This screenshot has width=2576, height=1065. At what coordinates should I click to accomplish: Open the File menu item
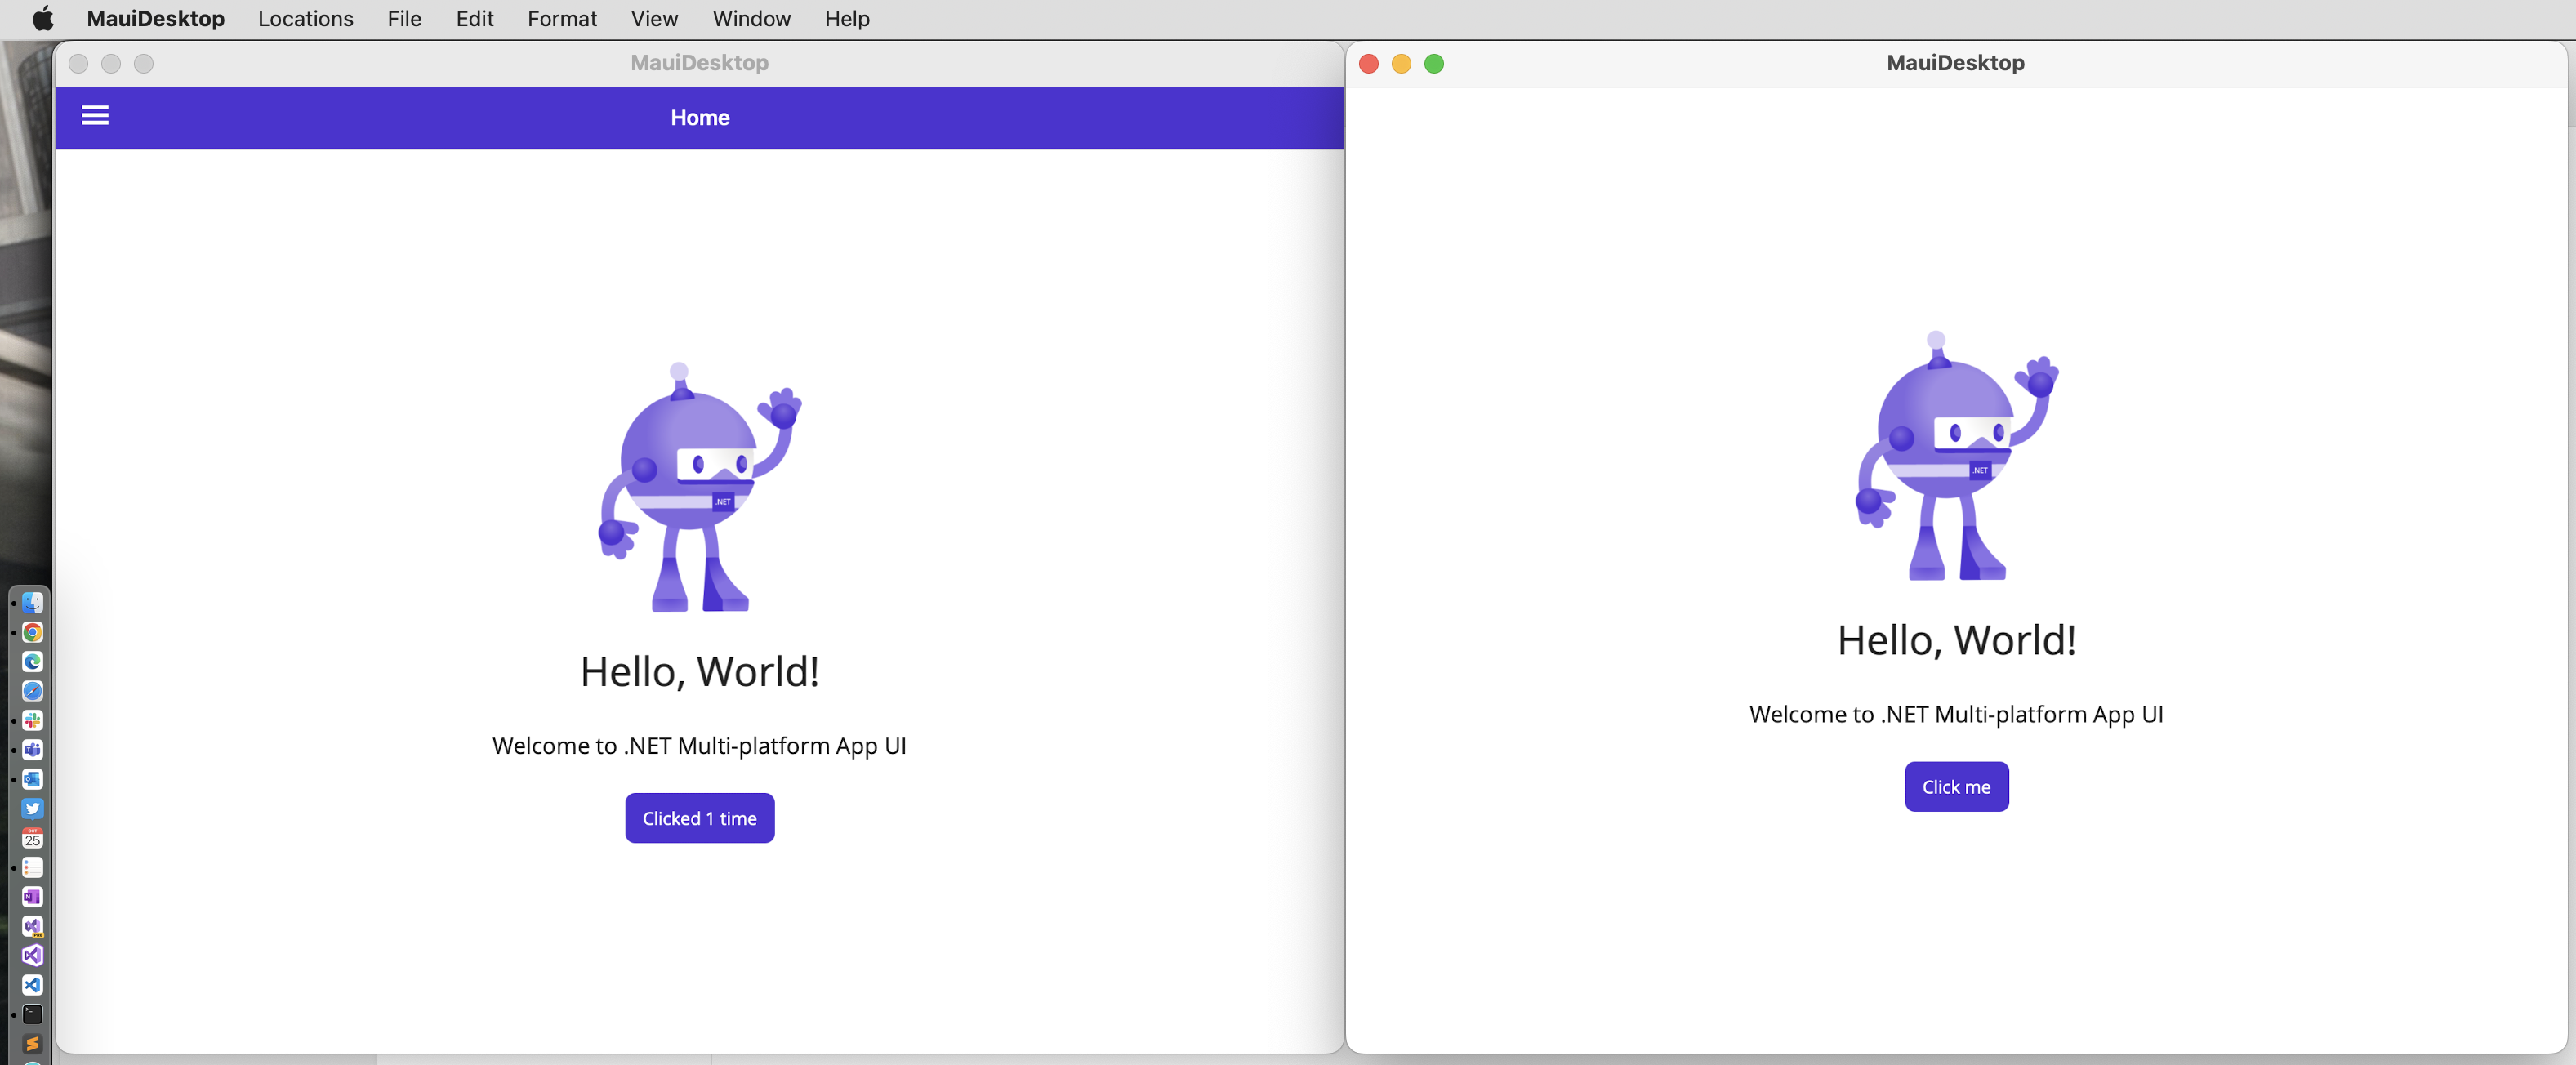coord(403,18)
